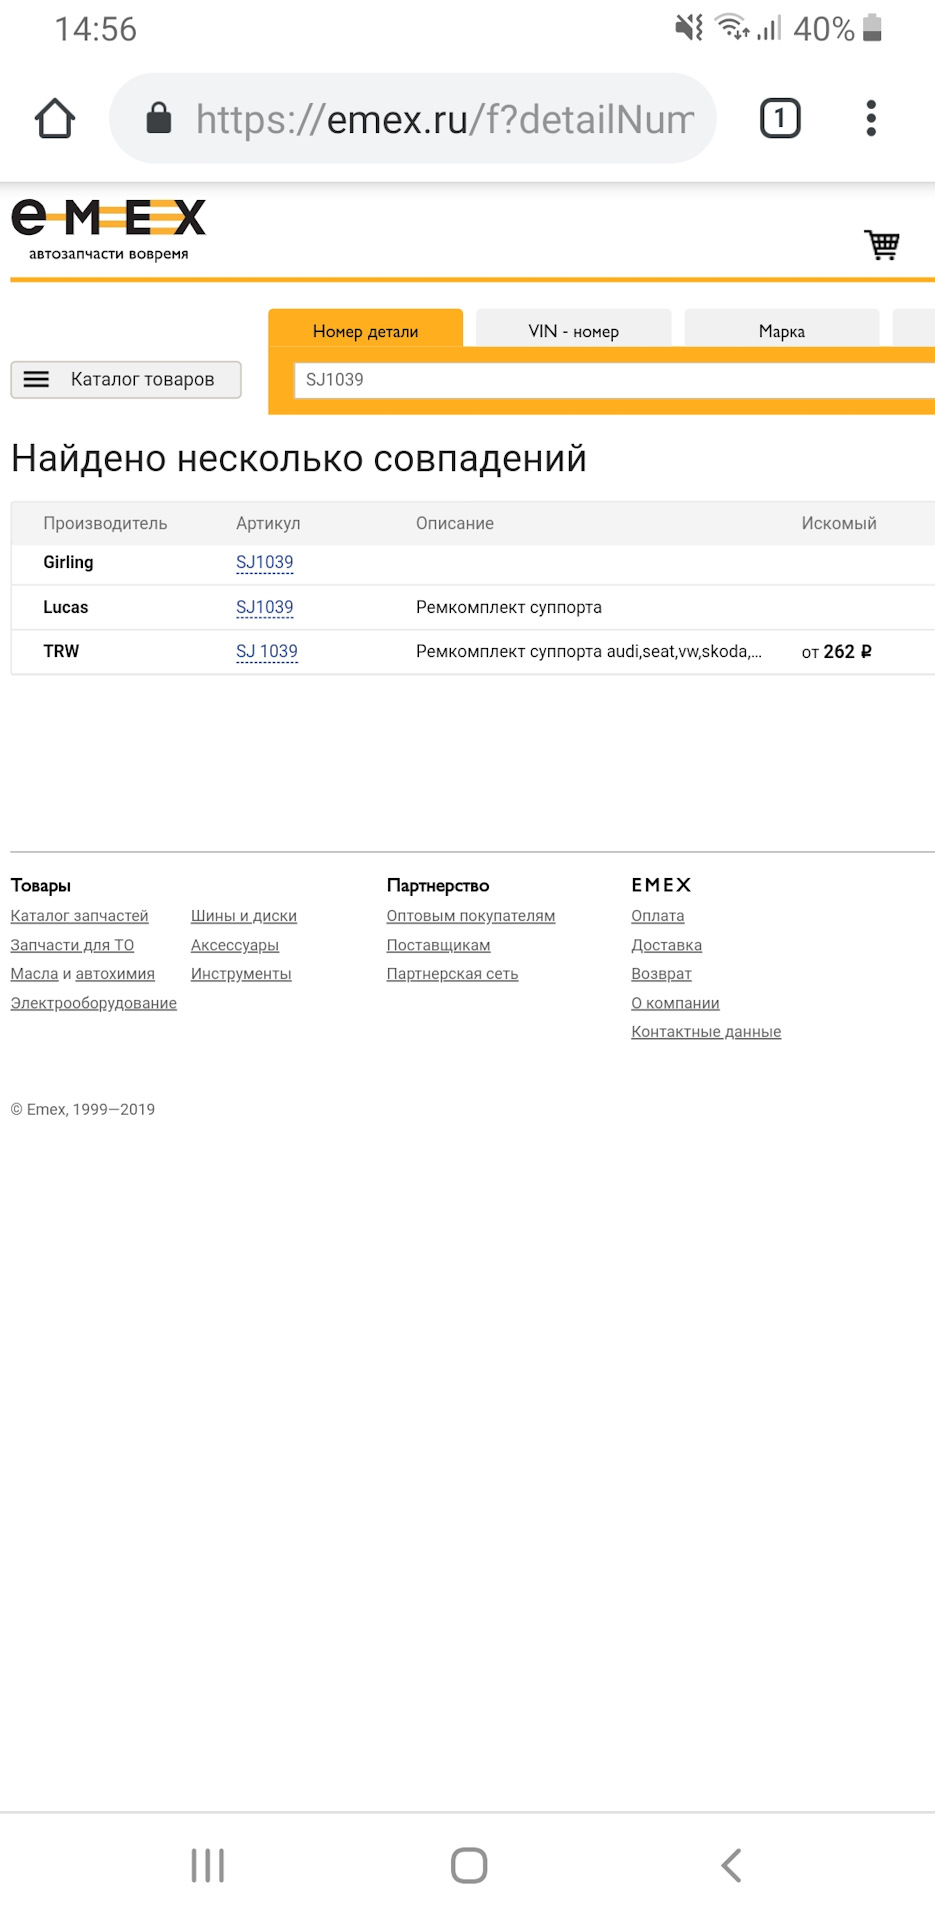Open the browser tab switcher
The height and width of the screenshot is (1920, 935).
[780, 119]
